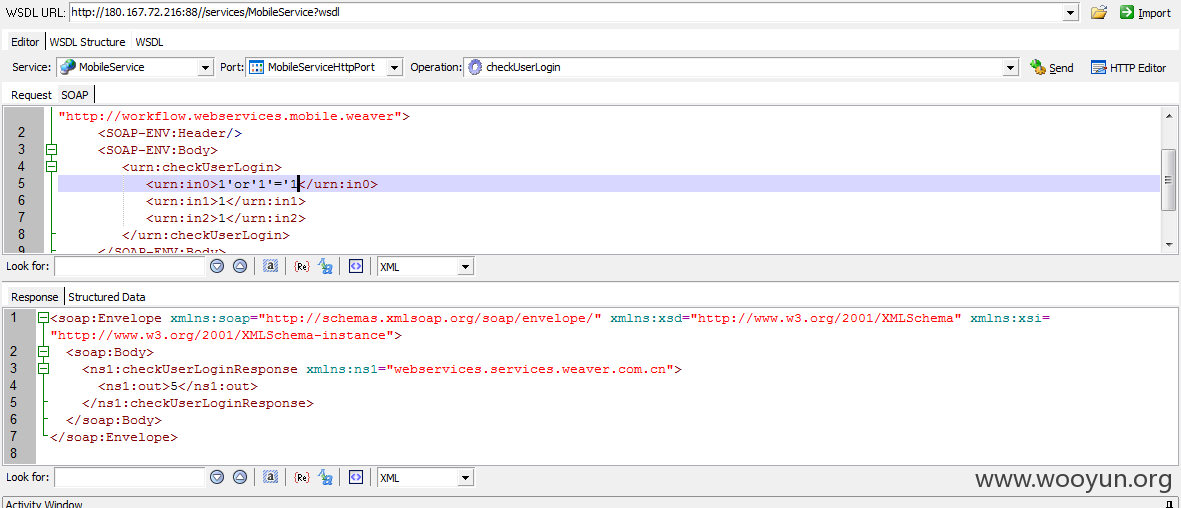Collapse the soap:Envelope node in response

[x=43, y=318]
